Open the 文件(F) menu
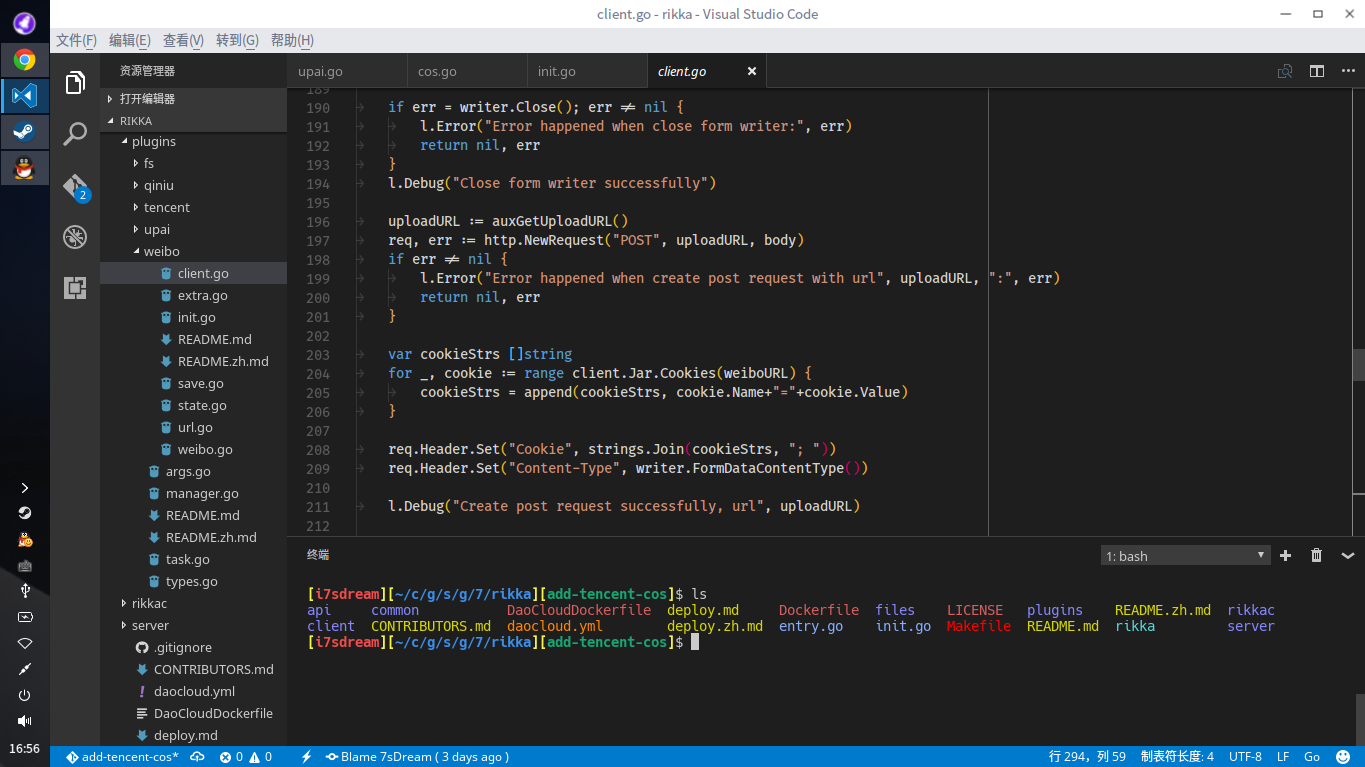This screenshot has height=767, width=1365. (76, 40)
